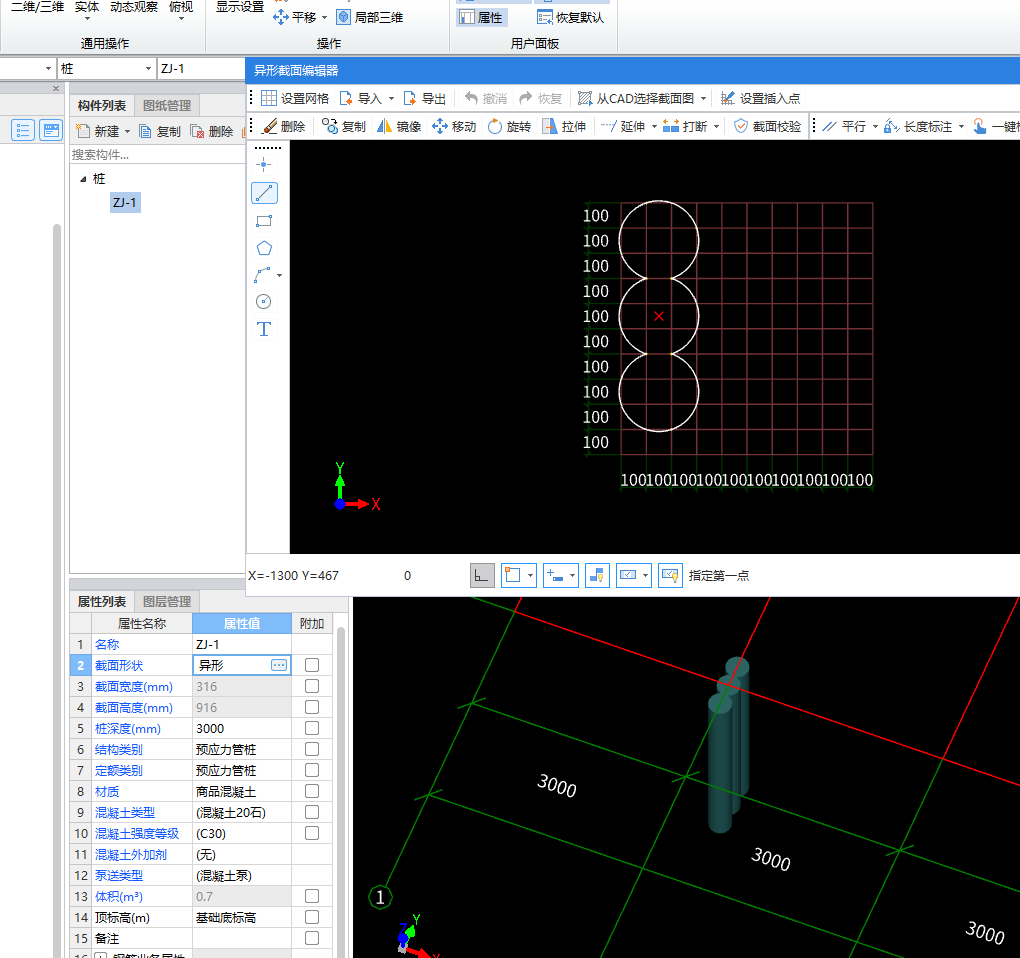Click the 移动 move tool
The image size is (1020, 958).
pos(454,126)
